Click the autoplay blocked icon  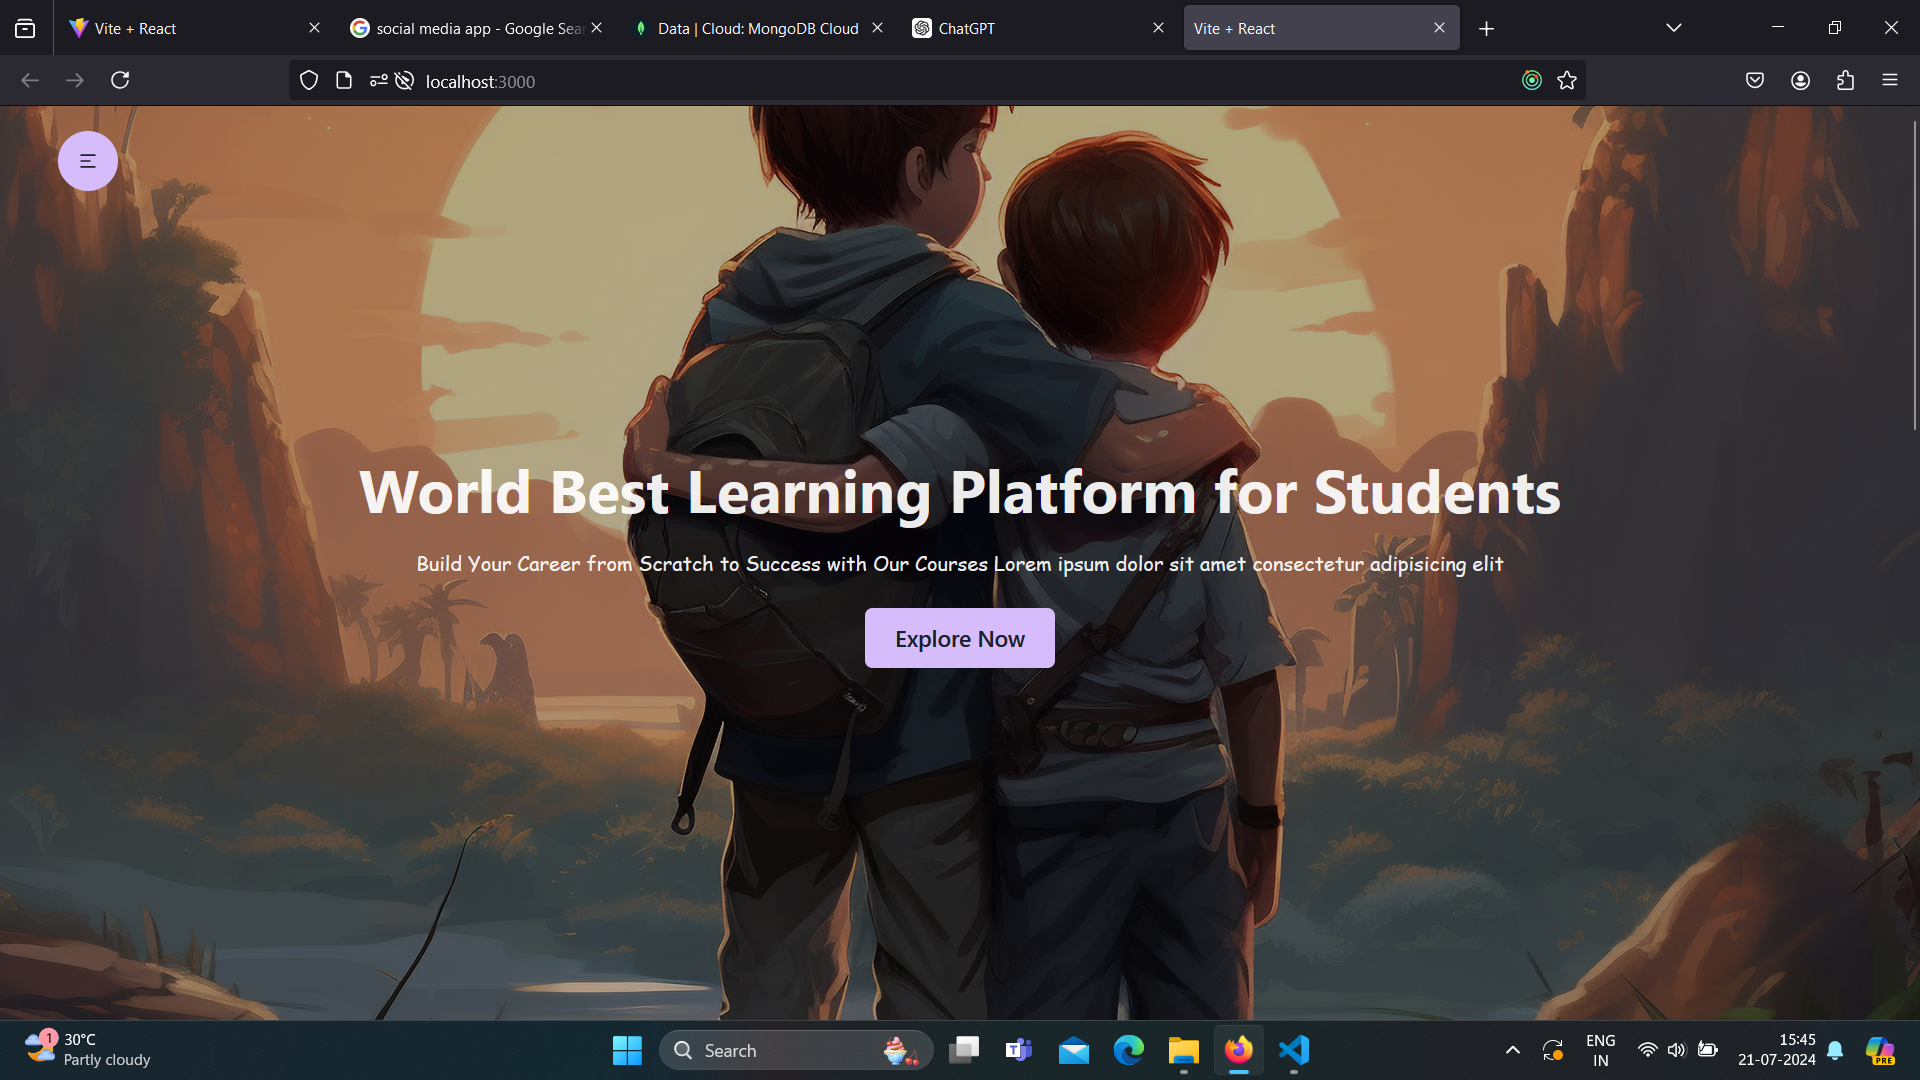tap(404, 81)
